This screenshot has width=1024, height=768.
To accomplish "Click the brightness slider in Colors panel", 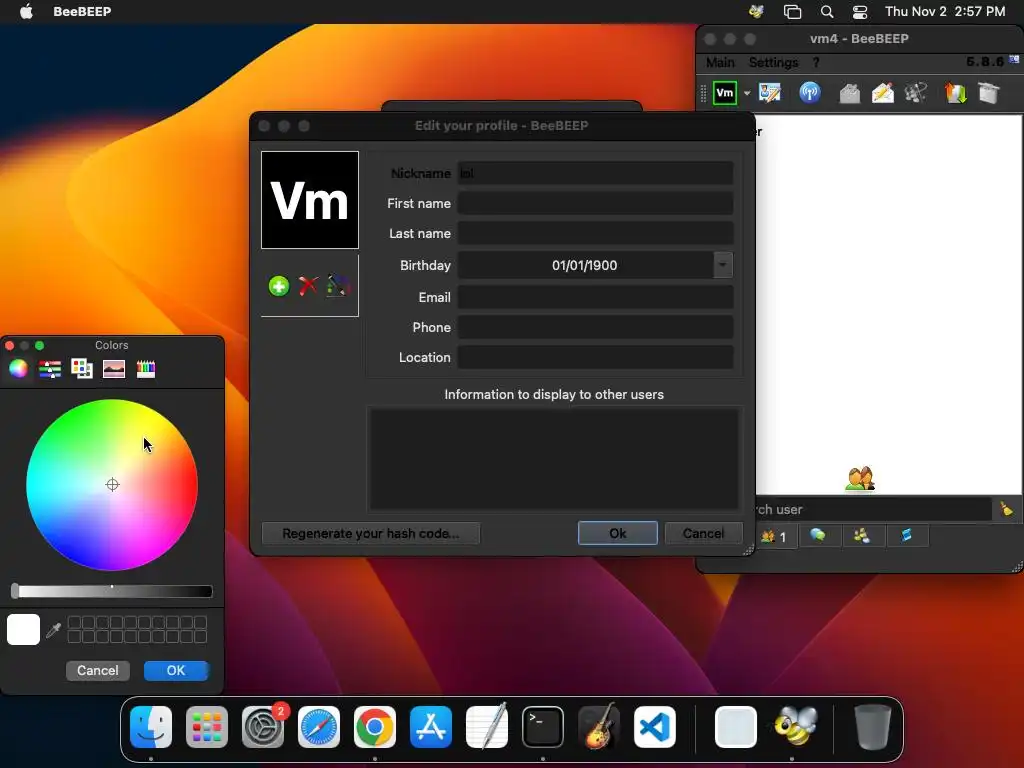I will [112, 592].
